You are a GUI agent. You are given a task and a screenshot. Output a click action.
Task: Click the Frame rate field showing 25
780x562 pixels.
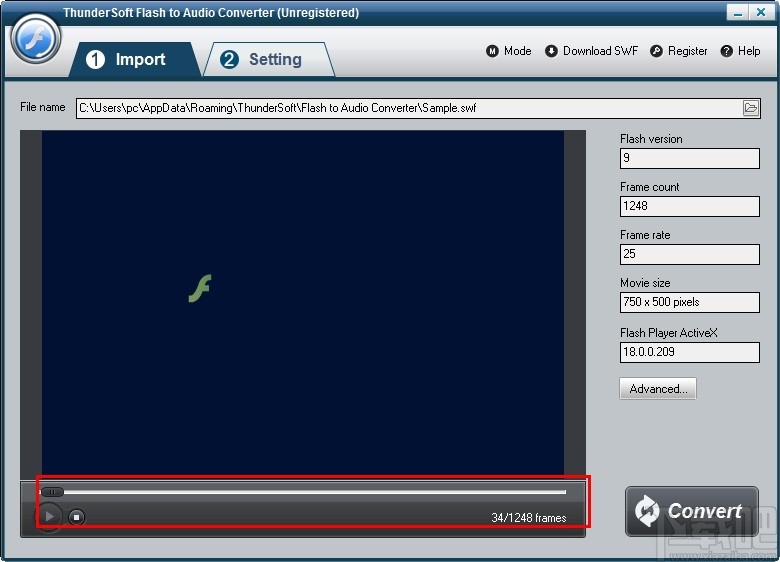[x=689, y=254]
